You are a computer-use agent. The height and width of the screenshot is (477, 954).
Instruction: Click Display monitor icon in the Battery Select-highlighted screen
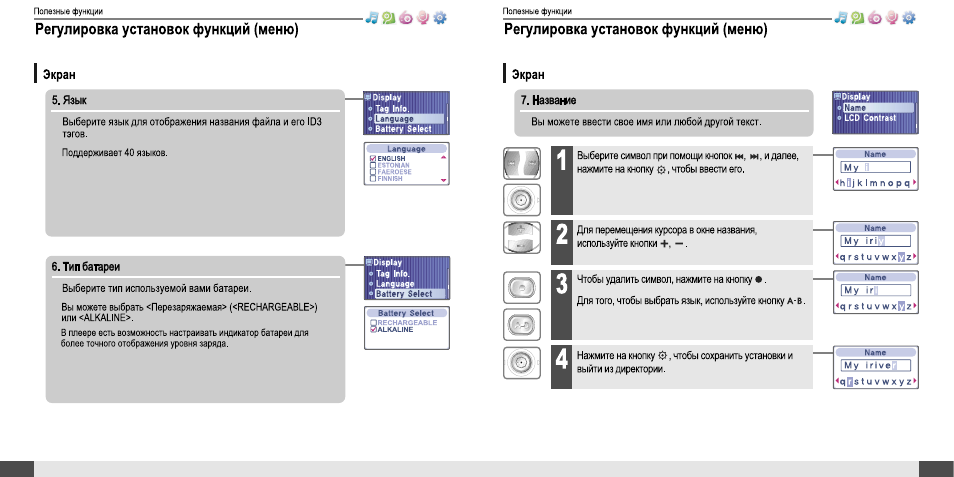[x=368, y=262]
